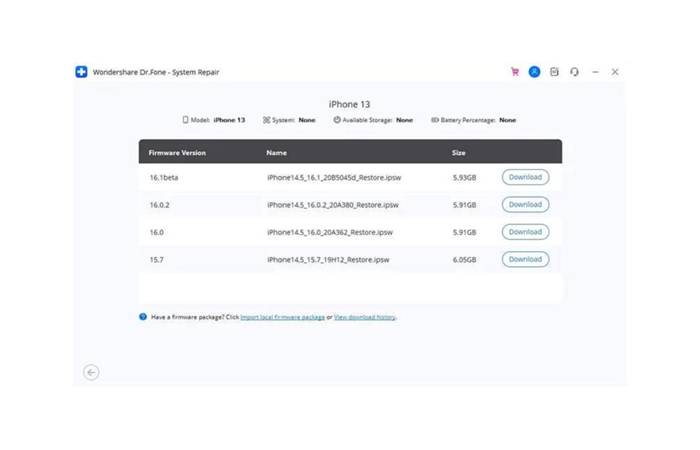Click Import local firmware package link
The width and height of the screenshot is (700, 450).
[283, 317]
